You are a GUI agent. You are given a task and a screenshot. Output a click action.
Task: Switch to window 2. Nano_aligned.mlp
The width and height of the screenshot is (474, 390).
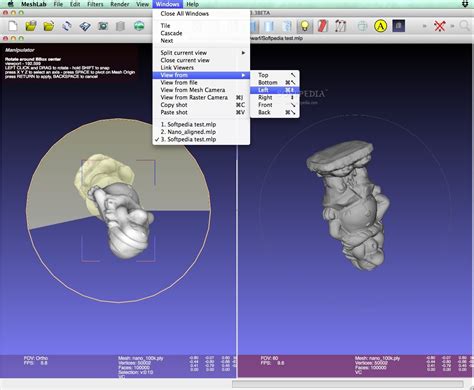201,132
